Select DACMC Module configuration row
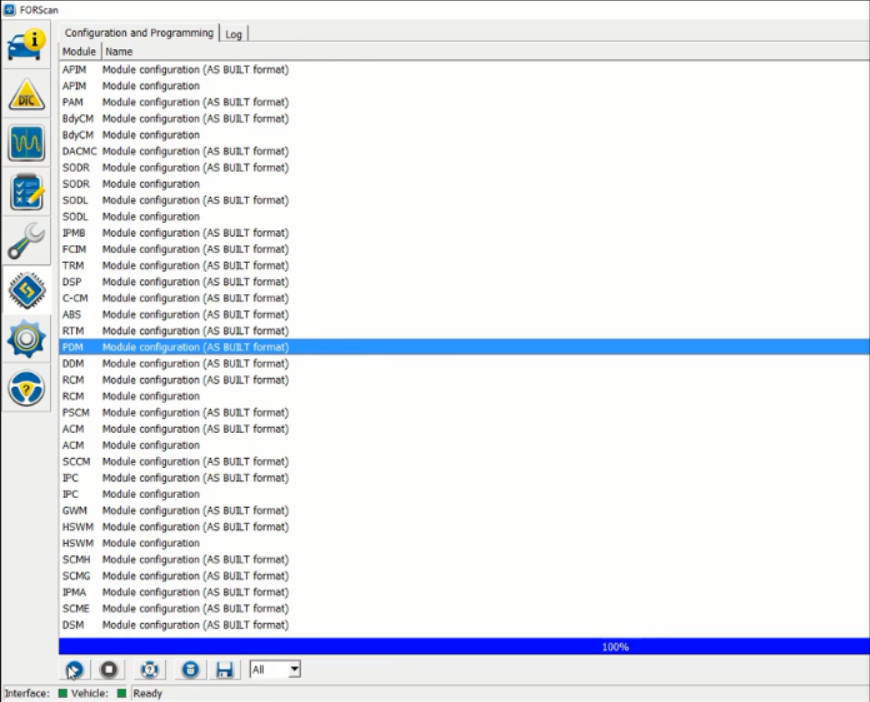This screenshot has height=702, width=870. 464,151
